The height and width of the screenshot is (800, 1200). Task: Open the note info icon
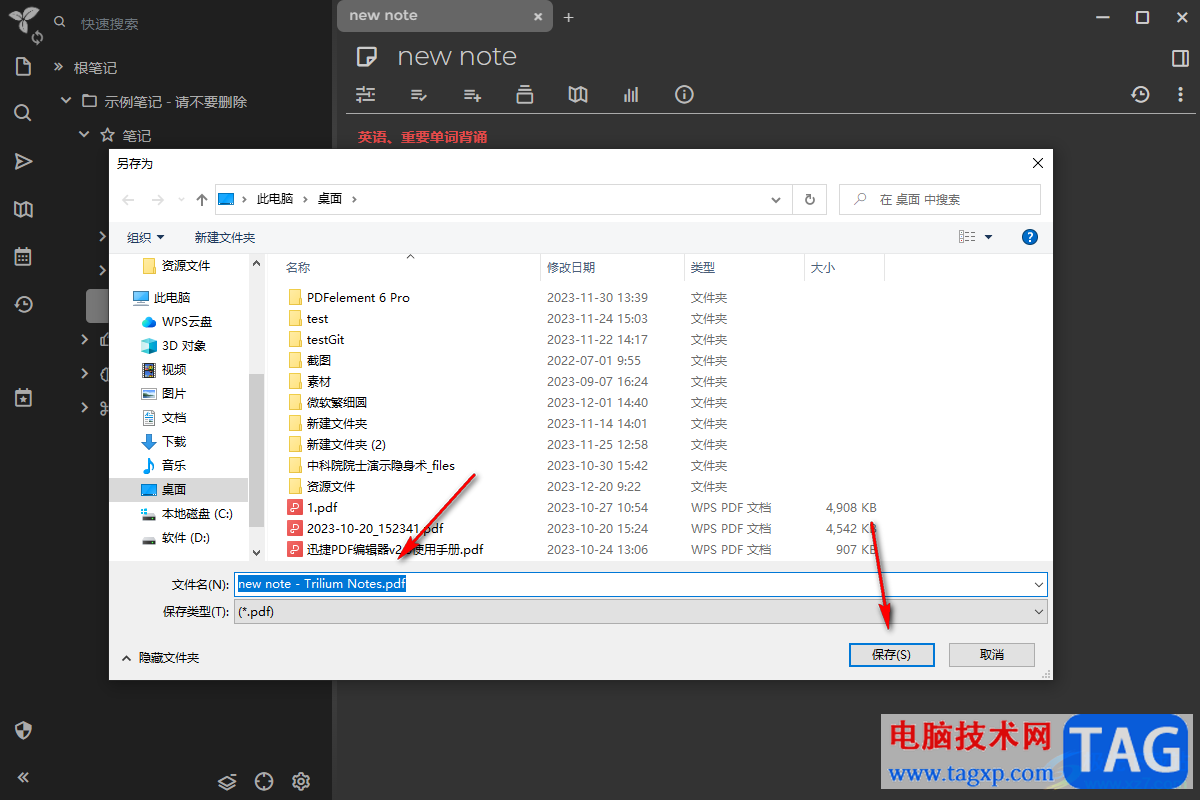point(684,94)
